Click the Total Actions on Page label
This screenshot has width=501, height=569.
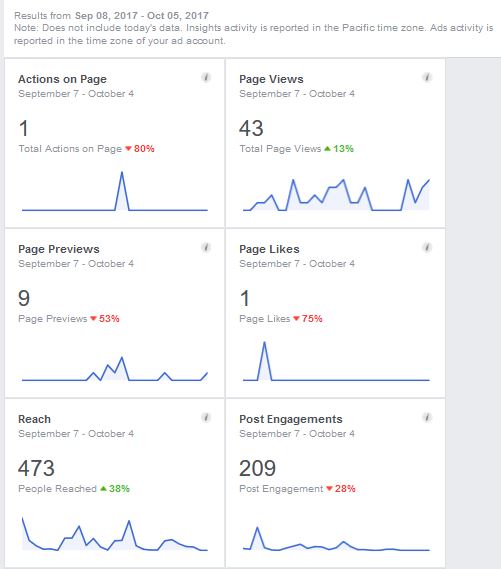70,149
